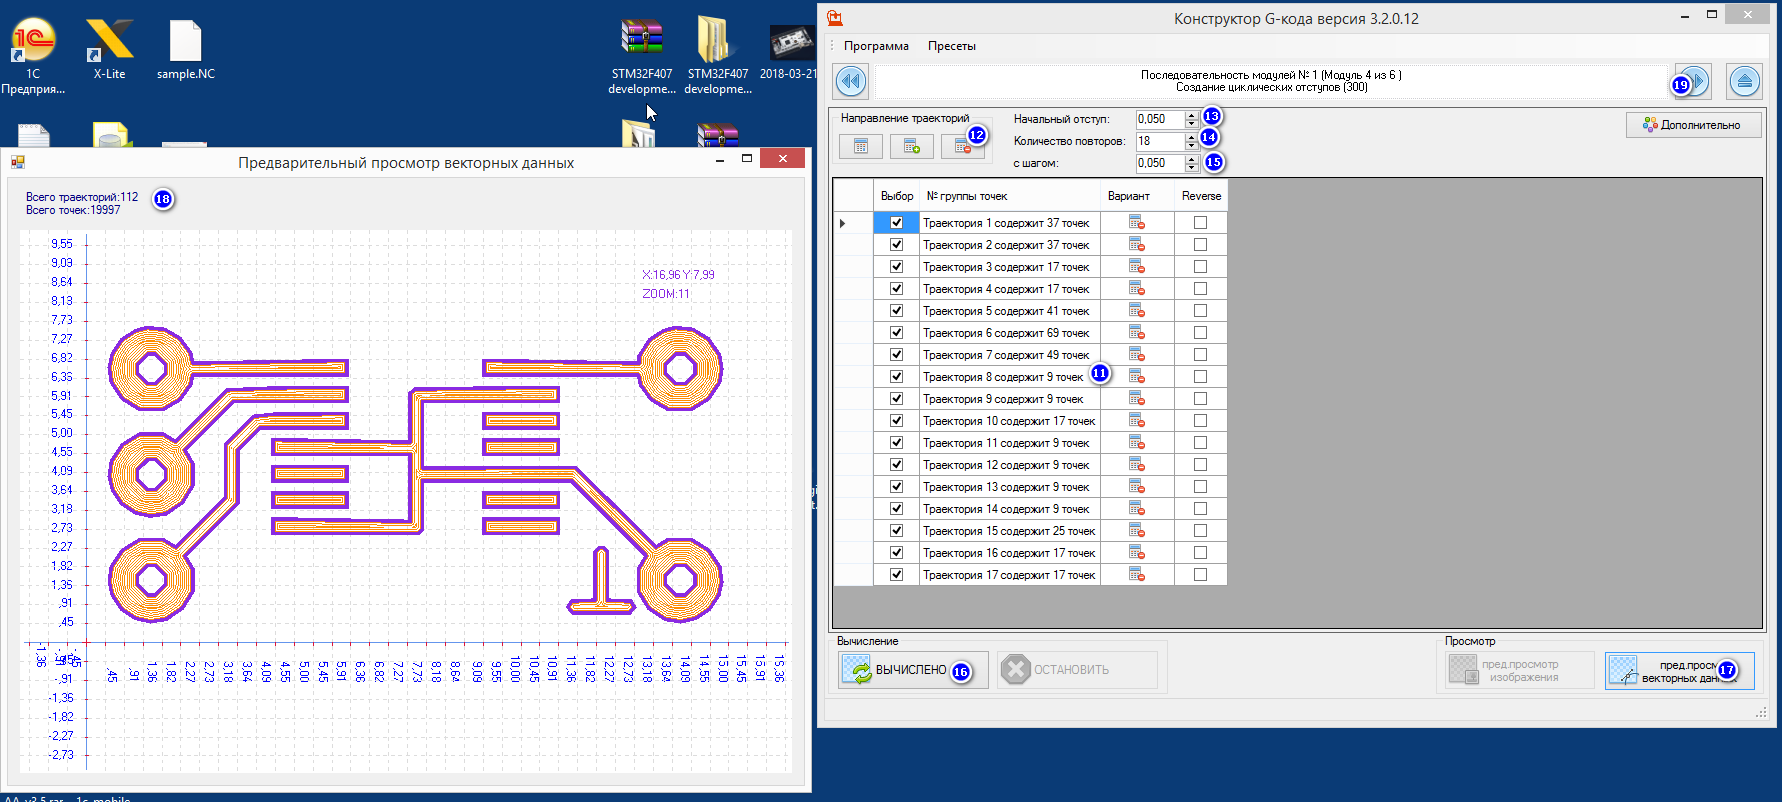Decrease Количество повторов using down arrow

(1191, 146)
